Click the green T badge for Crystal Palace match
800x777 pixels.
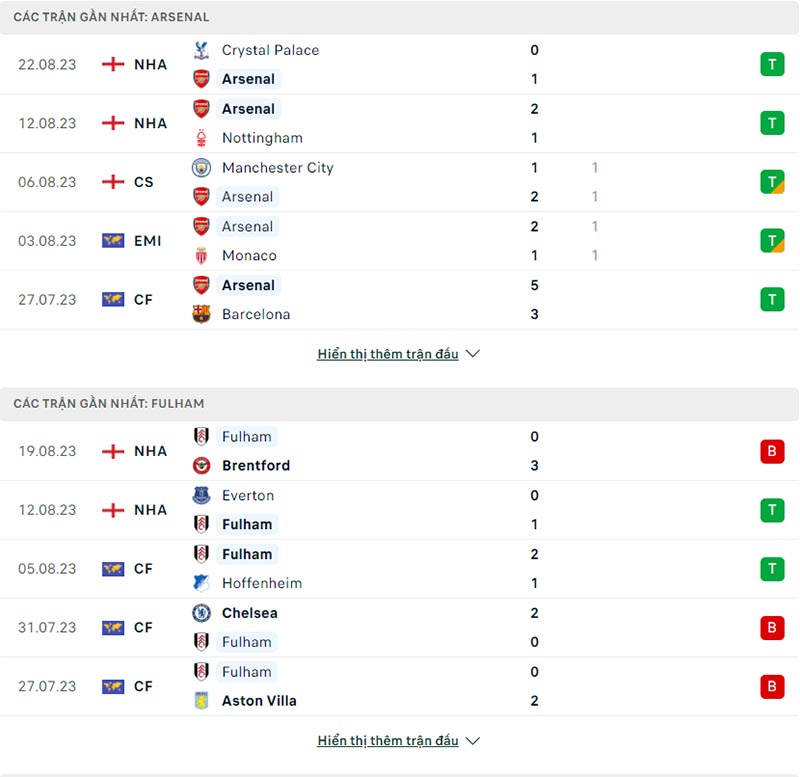click(x=771, y=65)
